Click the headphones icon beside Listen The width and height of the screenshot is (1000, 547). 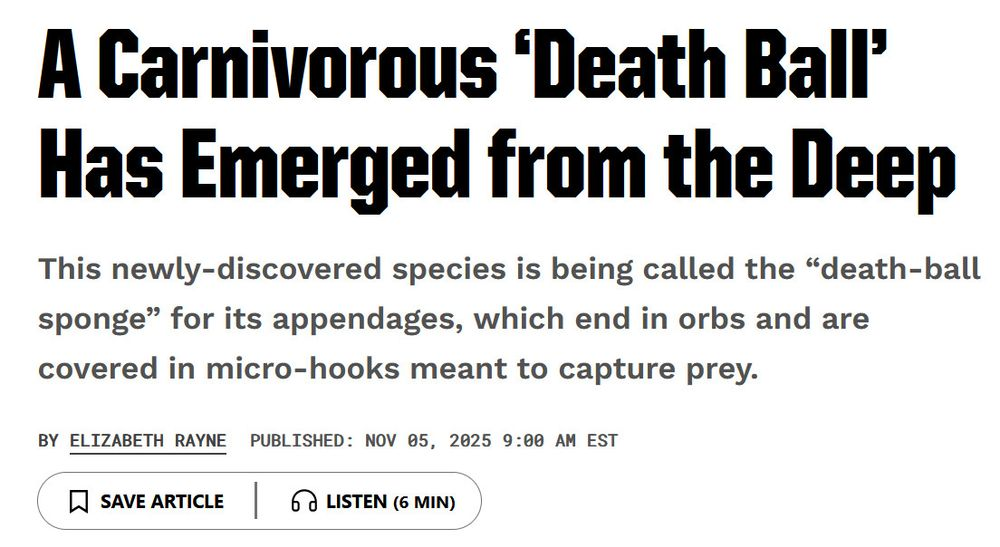tap(303, 501)
